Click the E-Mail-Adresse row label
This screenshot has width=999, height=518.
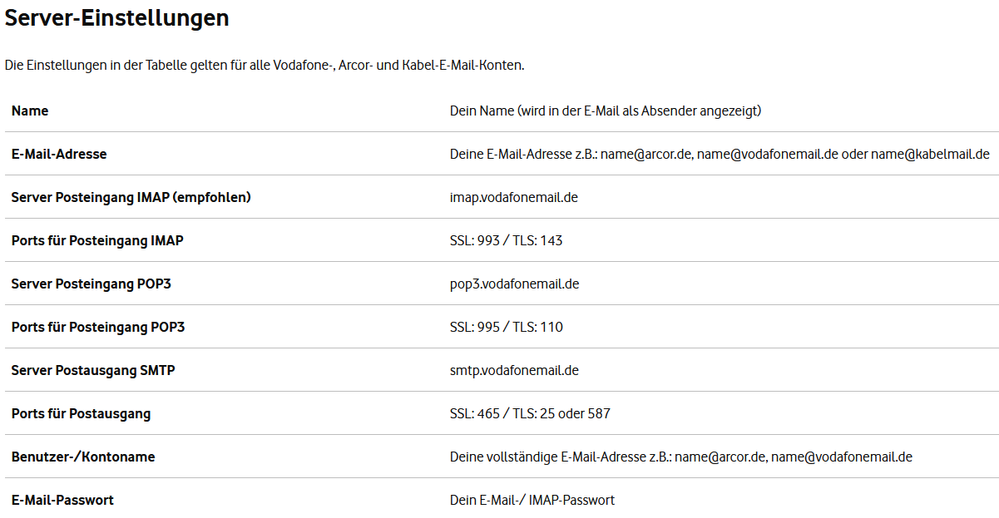tap(59, 154)
